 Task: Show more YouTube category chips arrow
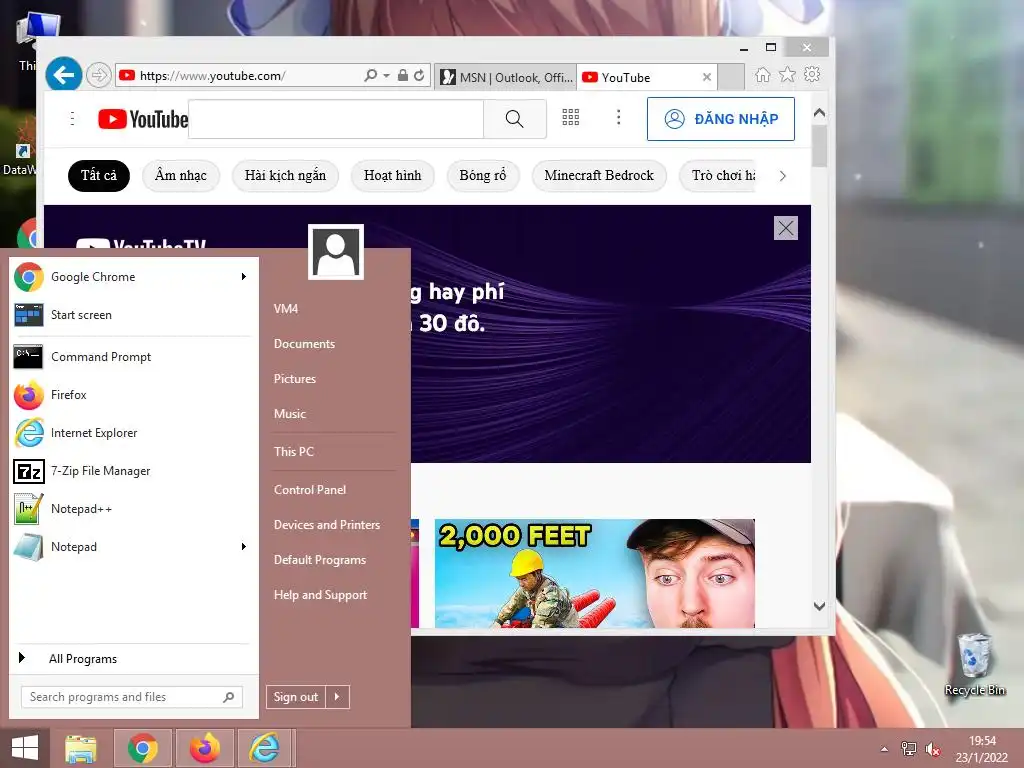(x=782, y=176)
